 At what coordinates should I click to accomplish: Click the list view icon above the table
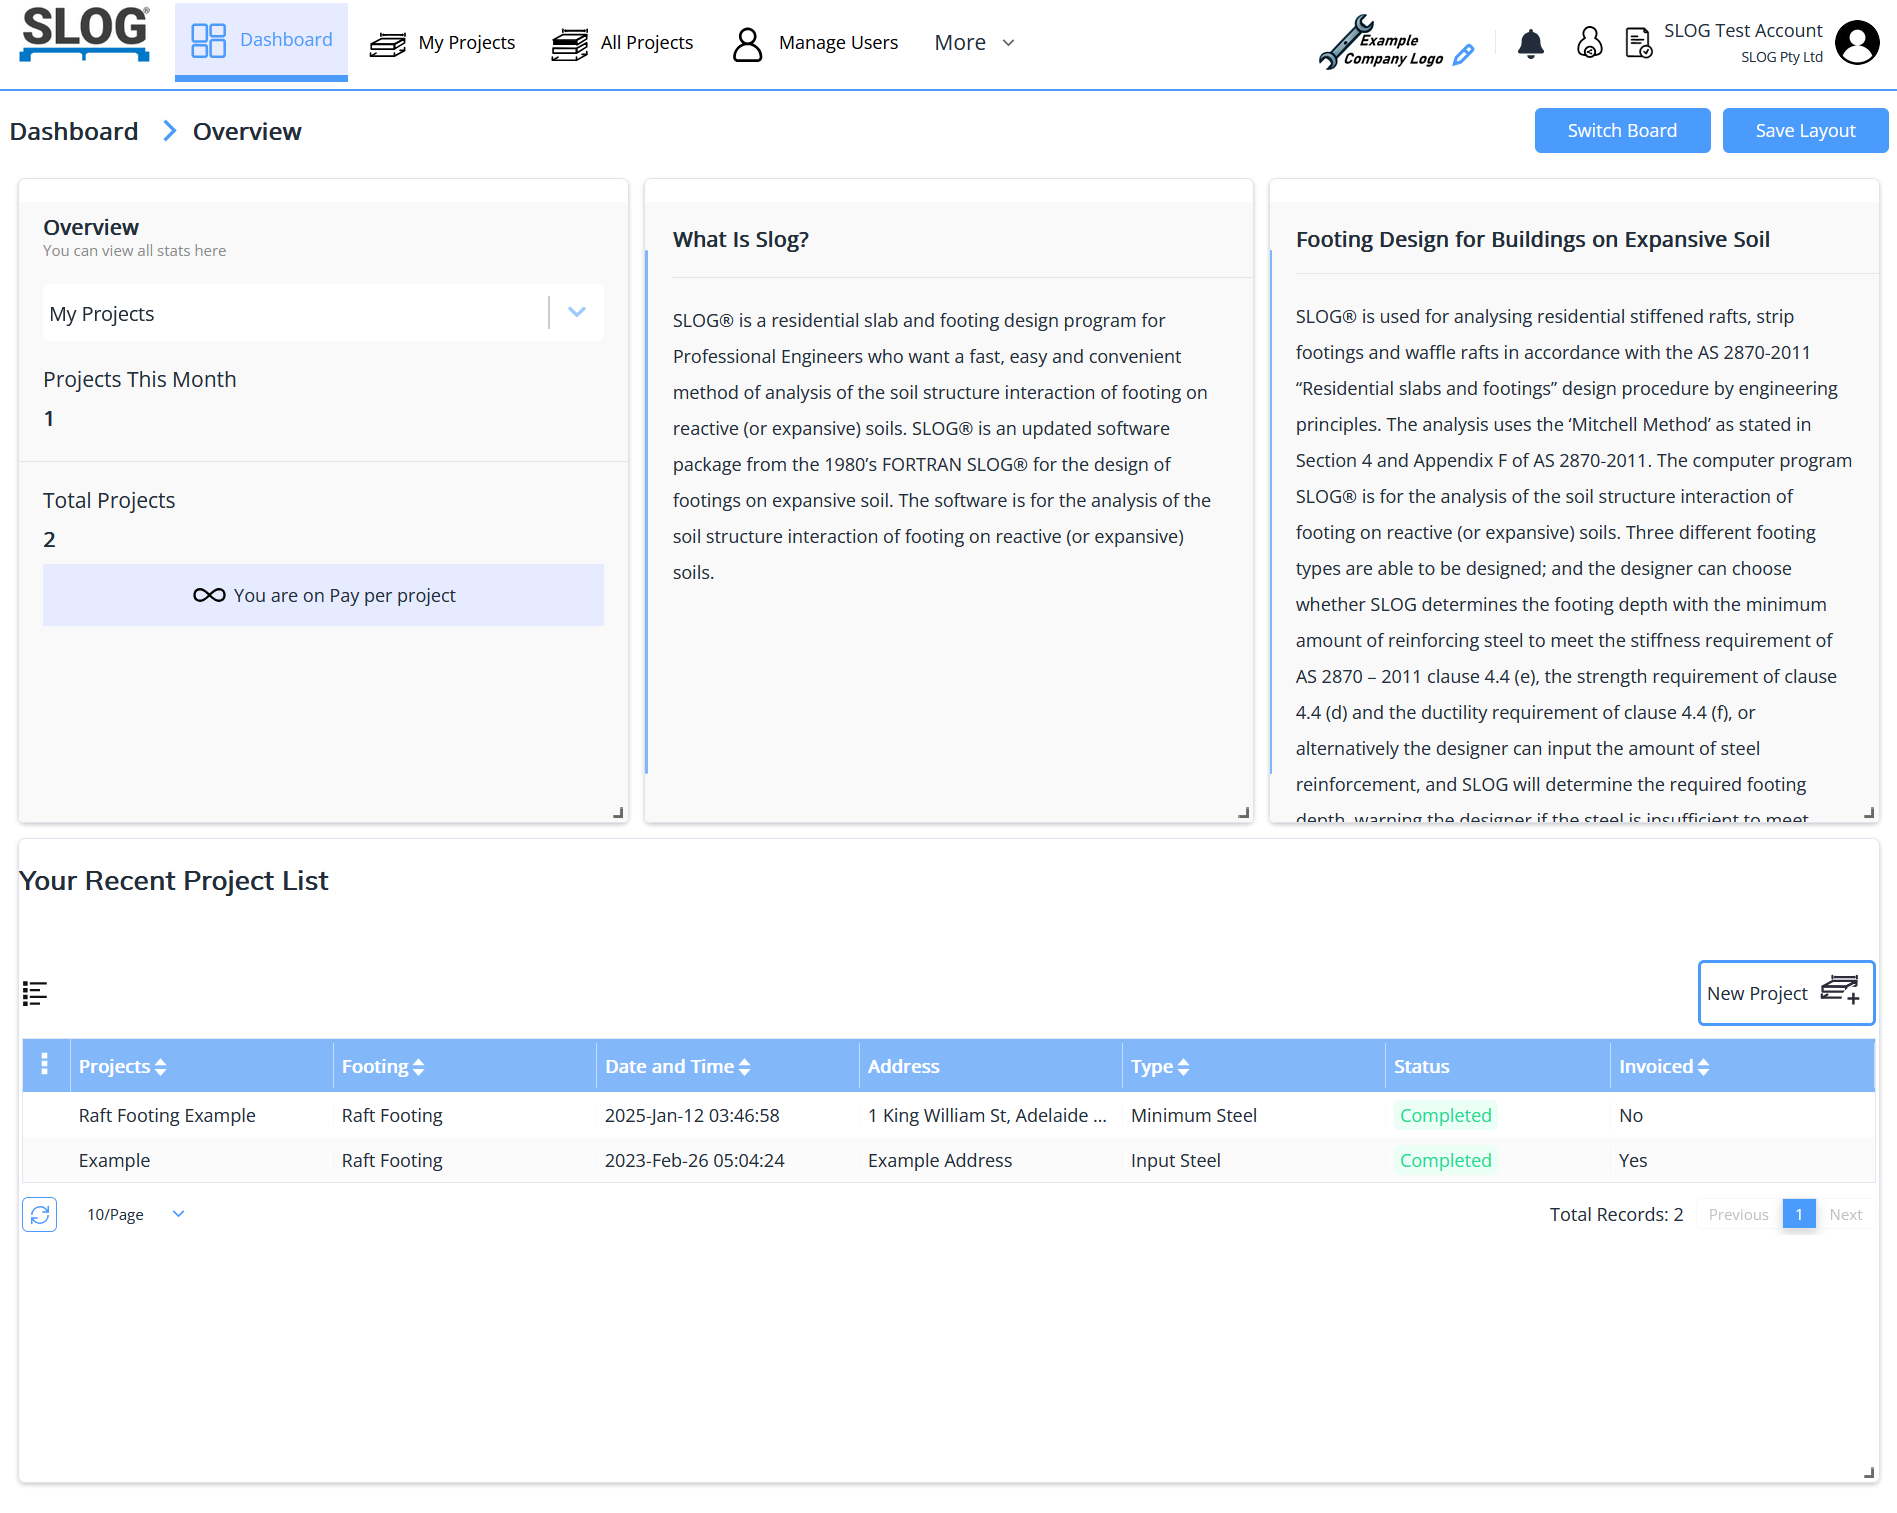tap(35, 993)
